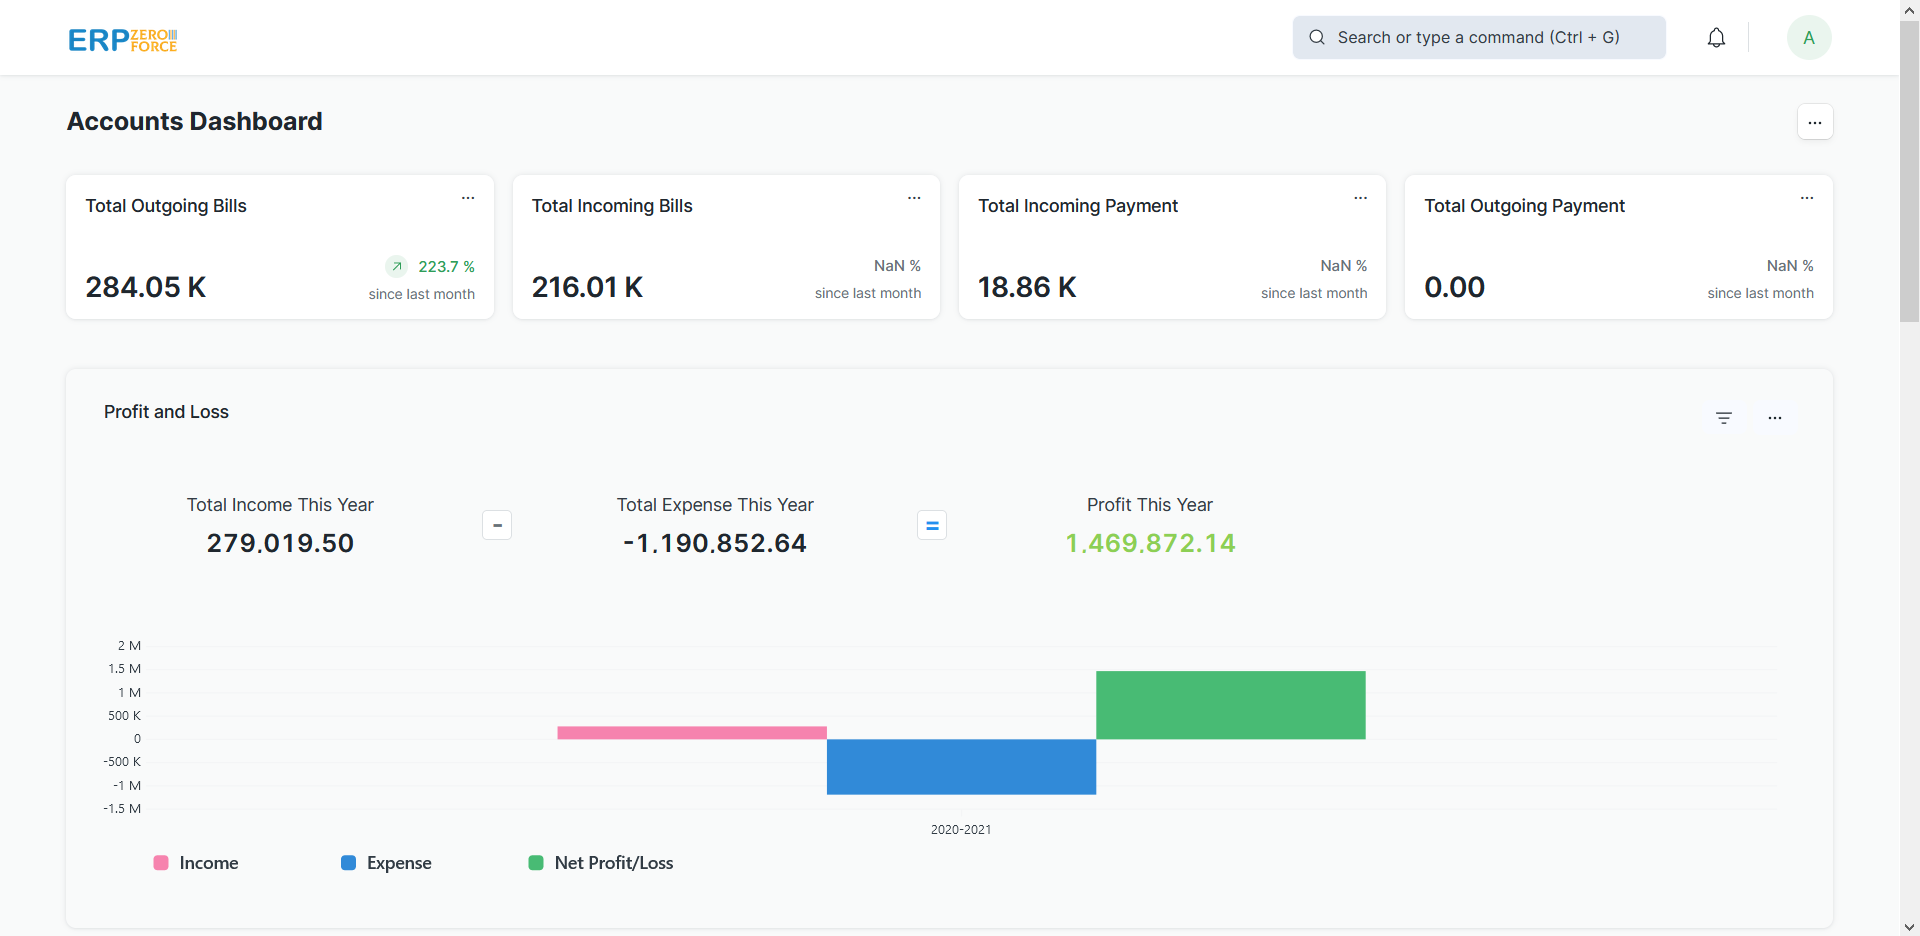This screenshot has height=936, width=1920.
Task: Open Total Incoming Payment card menu
Action: (x=1360, y=198)
